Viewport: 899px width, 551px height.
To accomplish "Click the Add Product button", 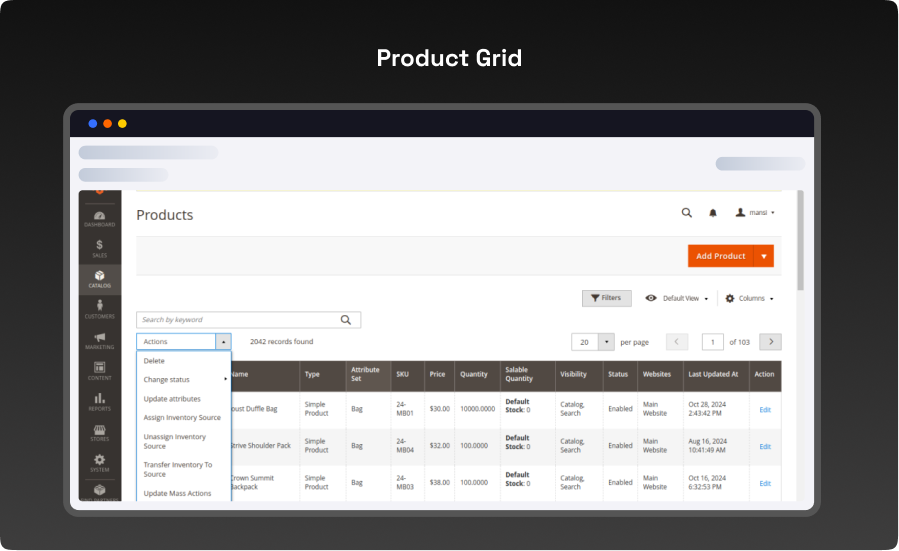I will tap(720, 256).
